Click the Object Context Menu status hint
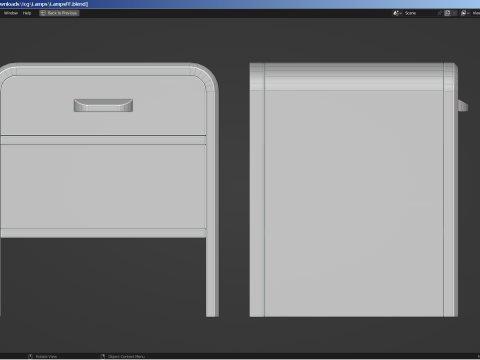The height and width of the screenshot is (360, 480). tap(123, 356)
